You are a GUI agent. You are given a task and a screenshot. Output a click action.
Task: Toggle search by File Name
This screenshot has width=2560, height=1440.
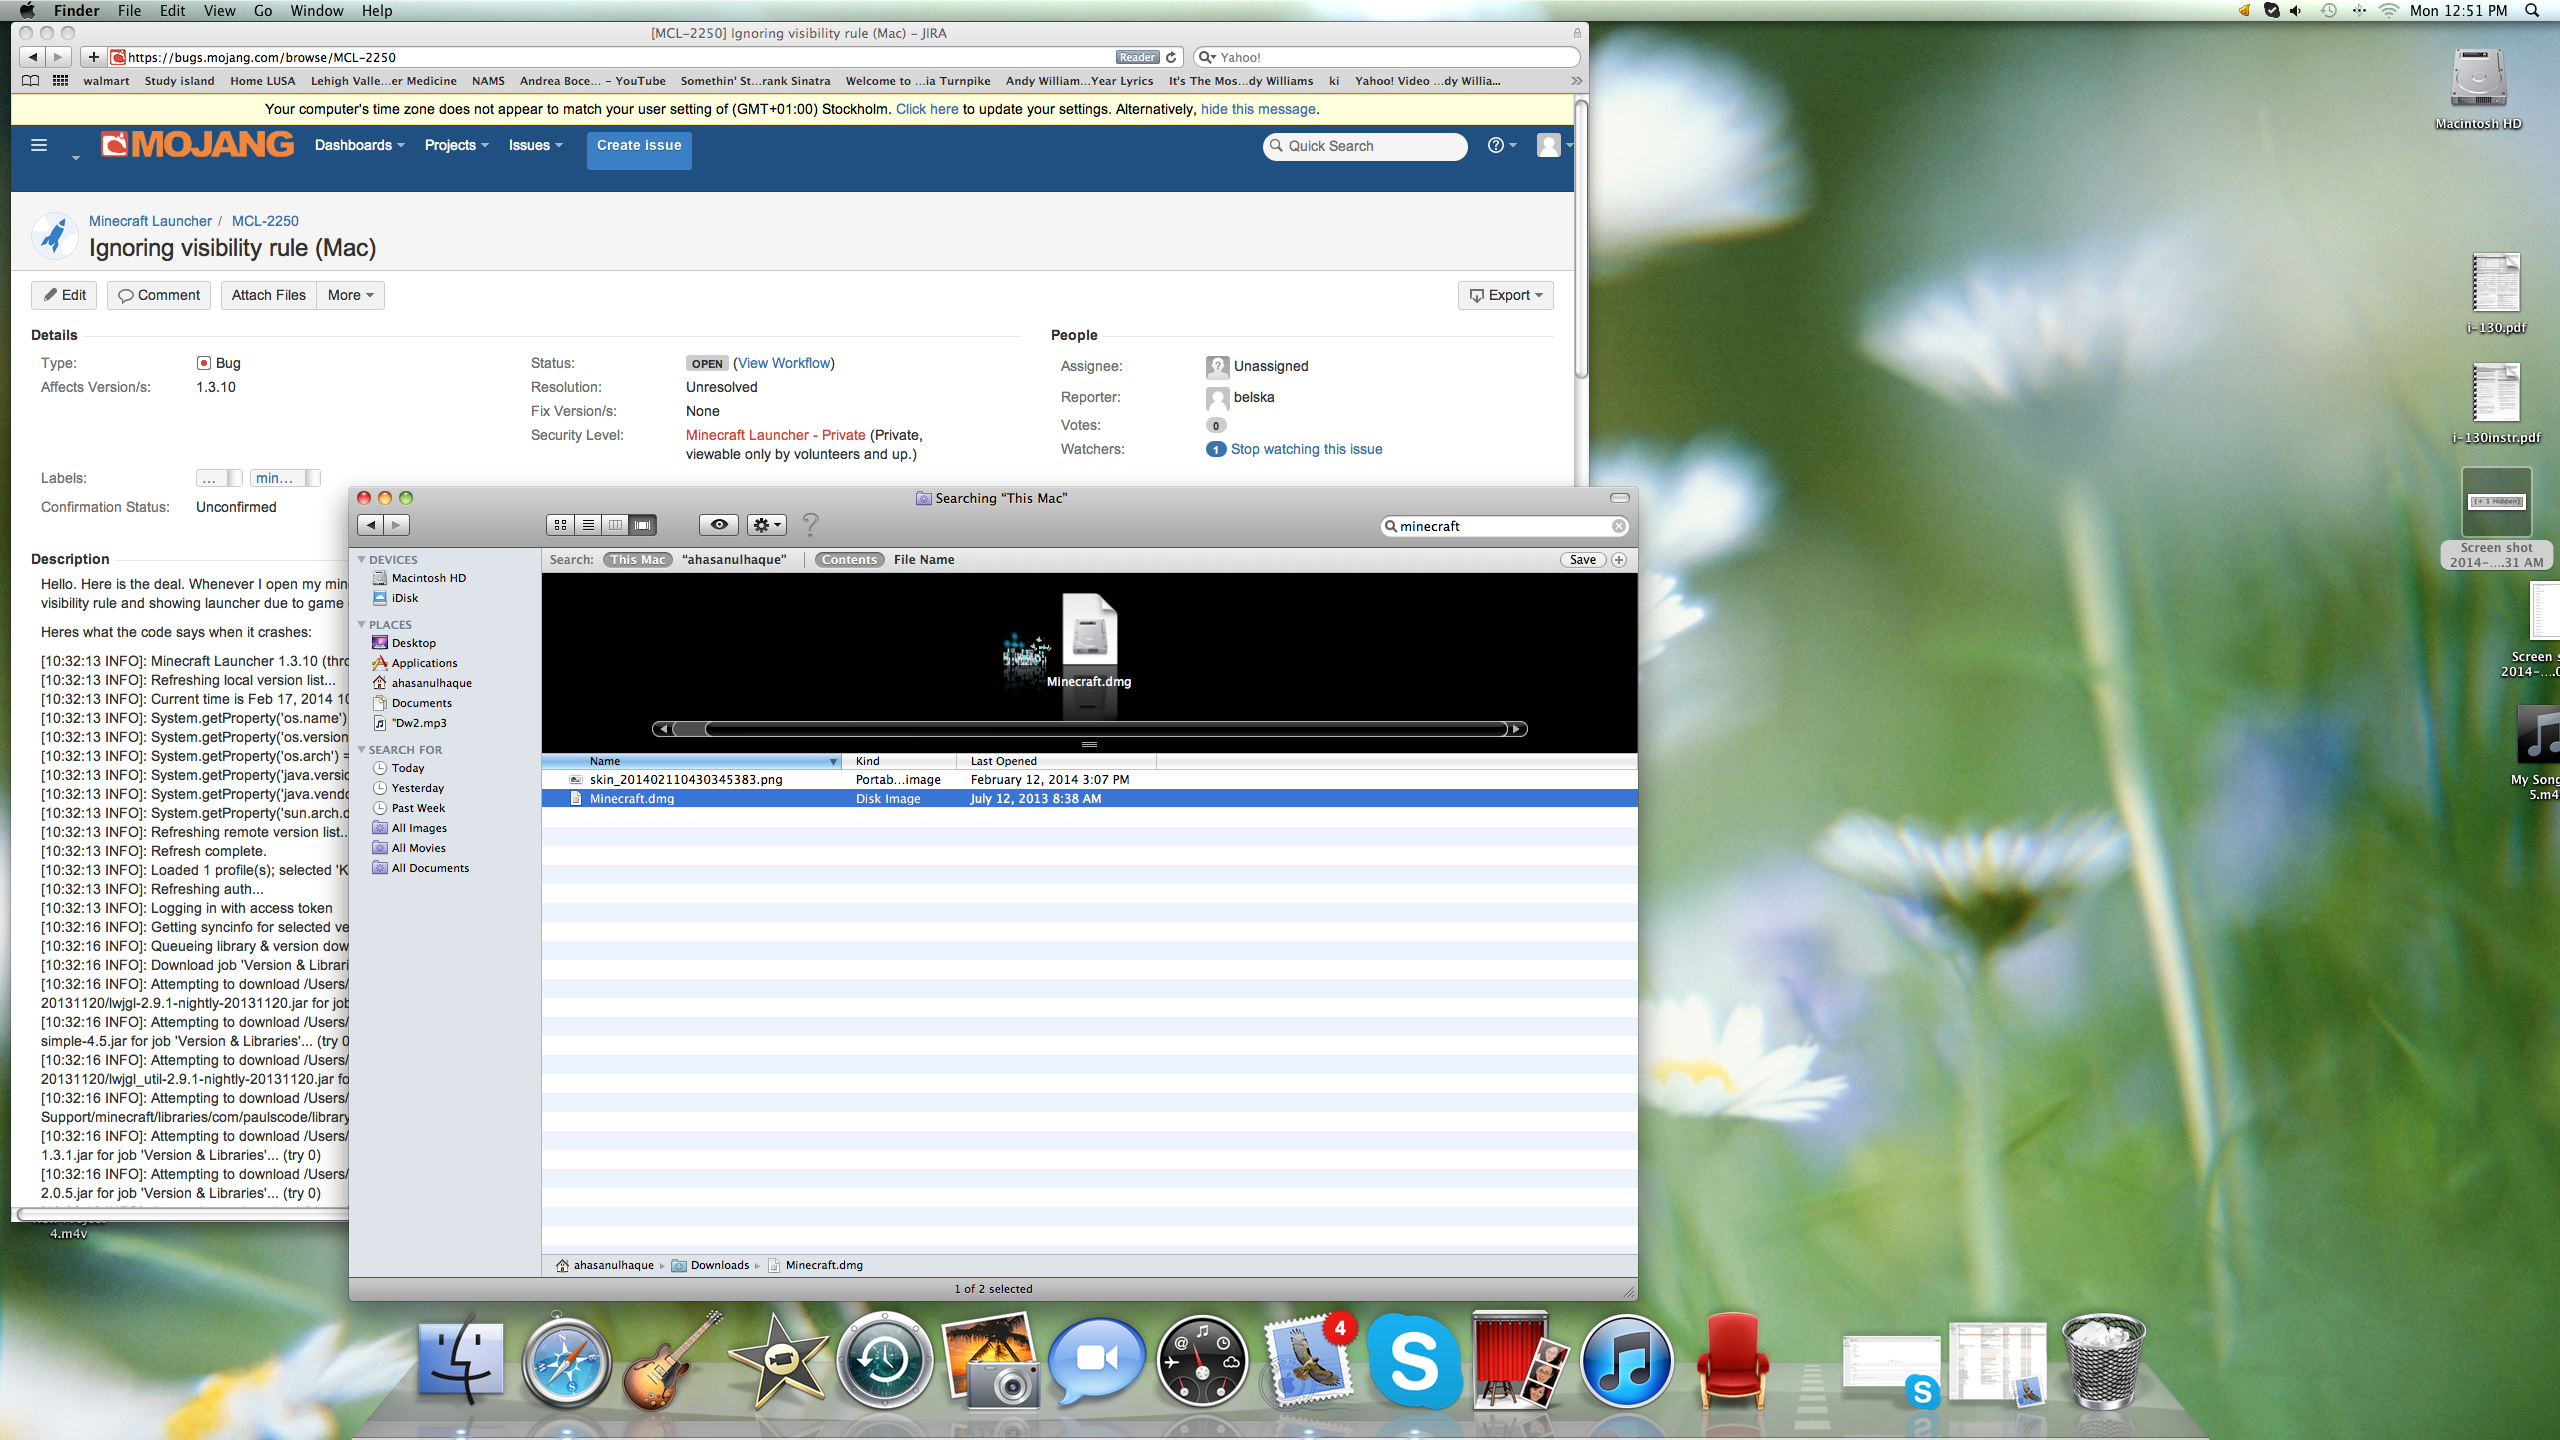(923, 560)
